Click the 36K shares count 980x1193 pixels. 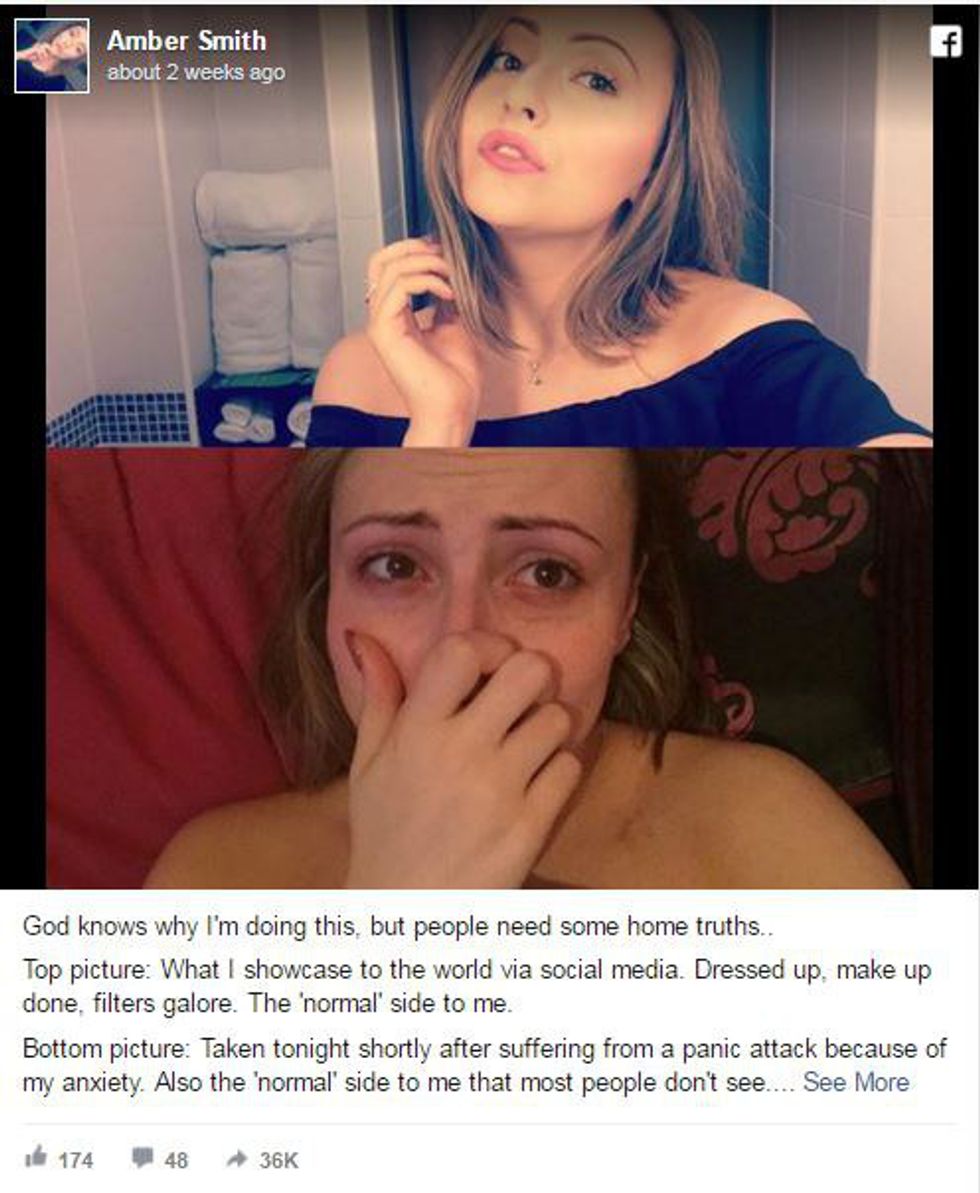pyautogui.click(x=278, y=1160)
